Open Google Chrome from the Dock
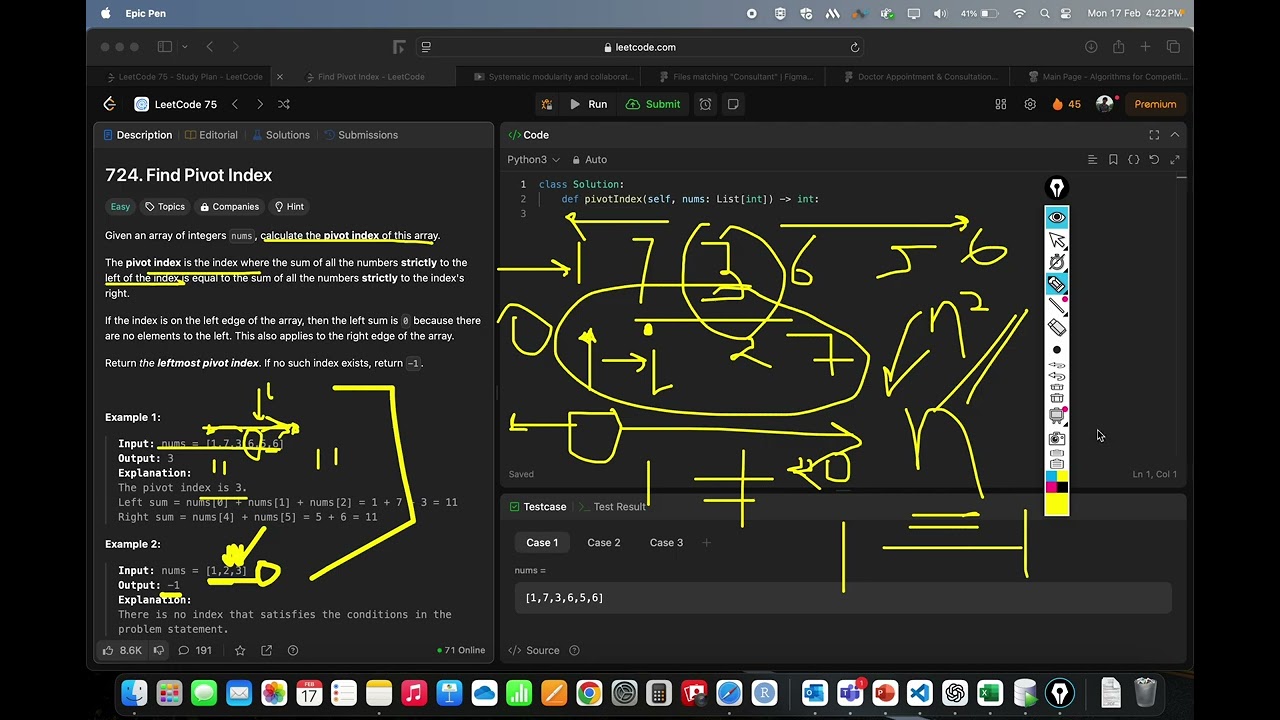This screenshot has height=720, width=1280. tap(589, 693)
